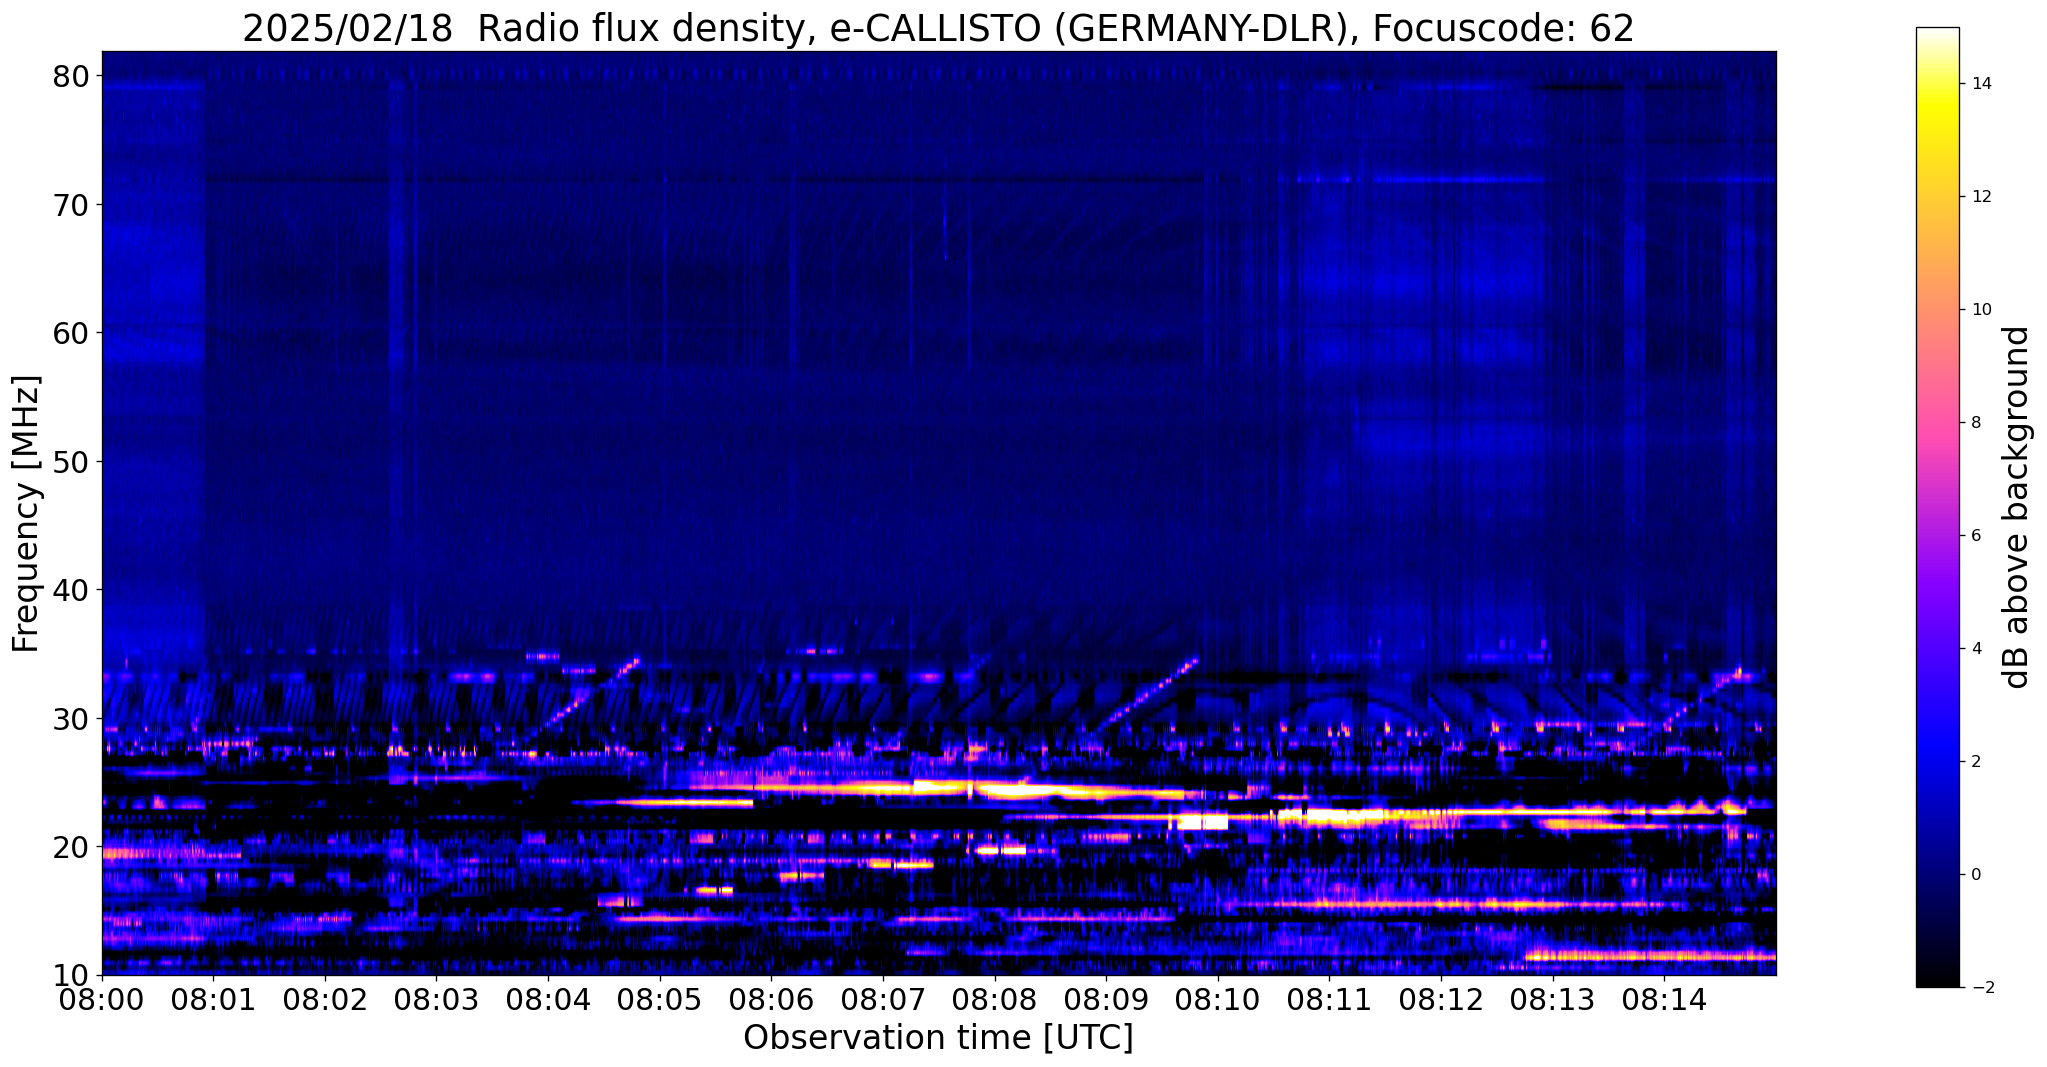Click the 30 MHz frequency tick label

72,719
